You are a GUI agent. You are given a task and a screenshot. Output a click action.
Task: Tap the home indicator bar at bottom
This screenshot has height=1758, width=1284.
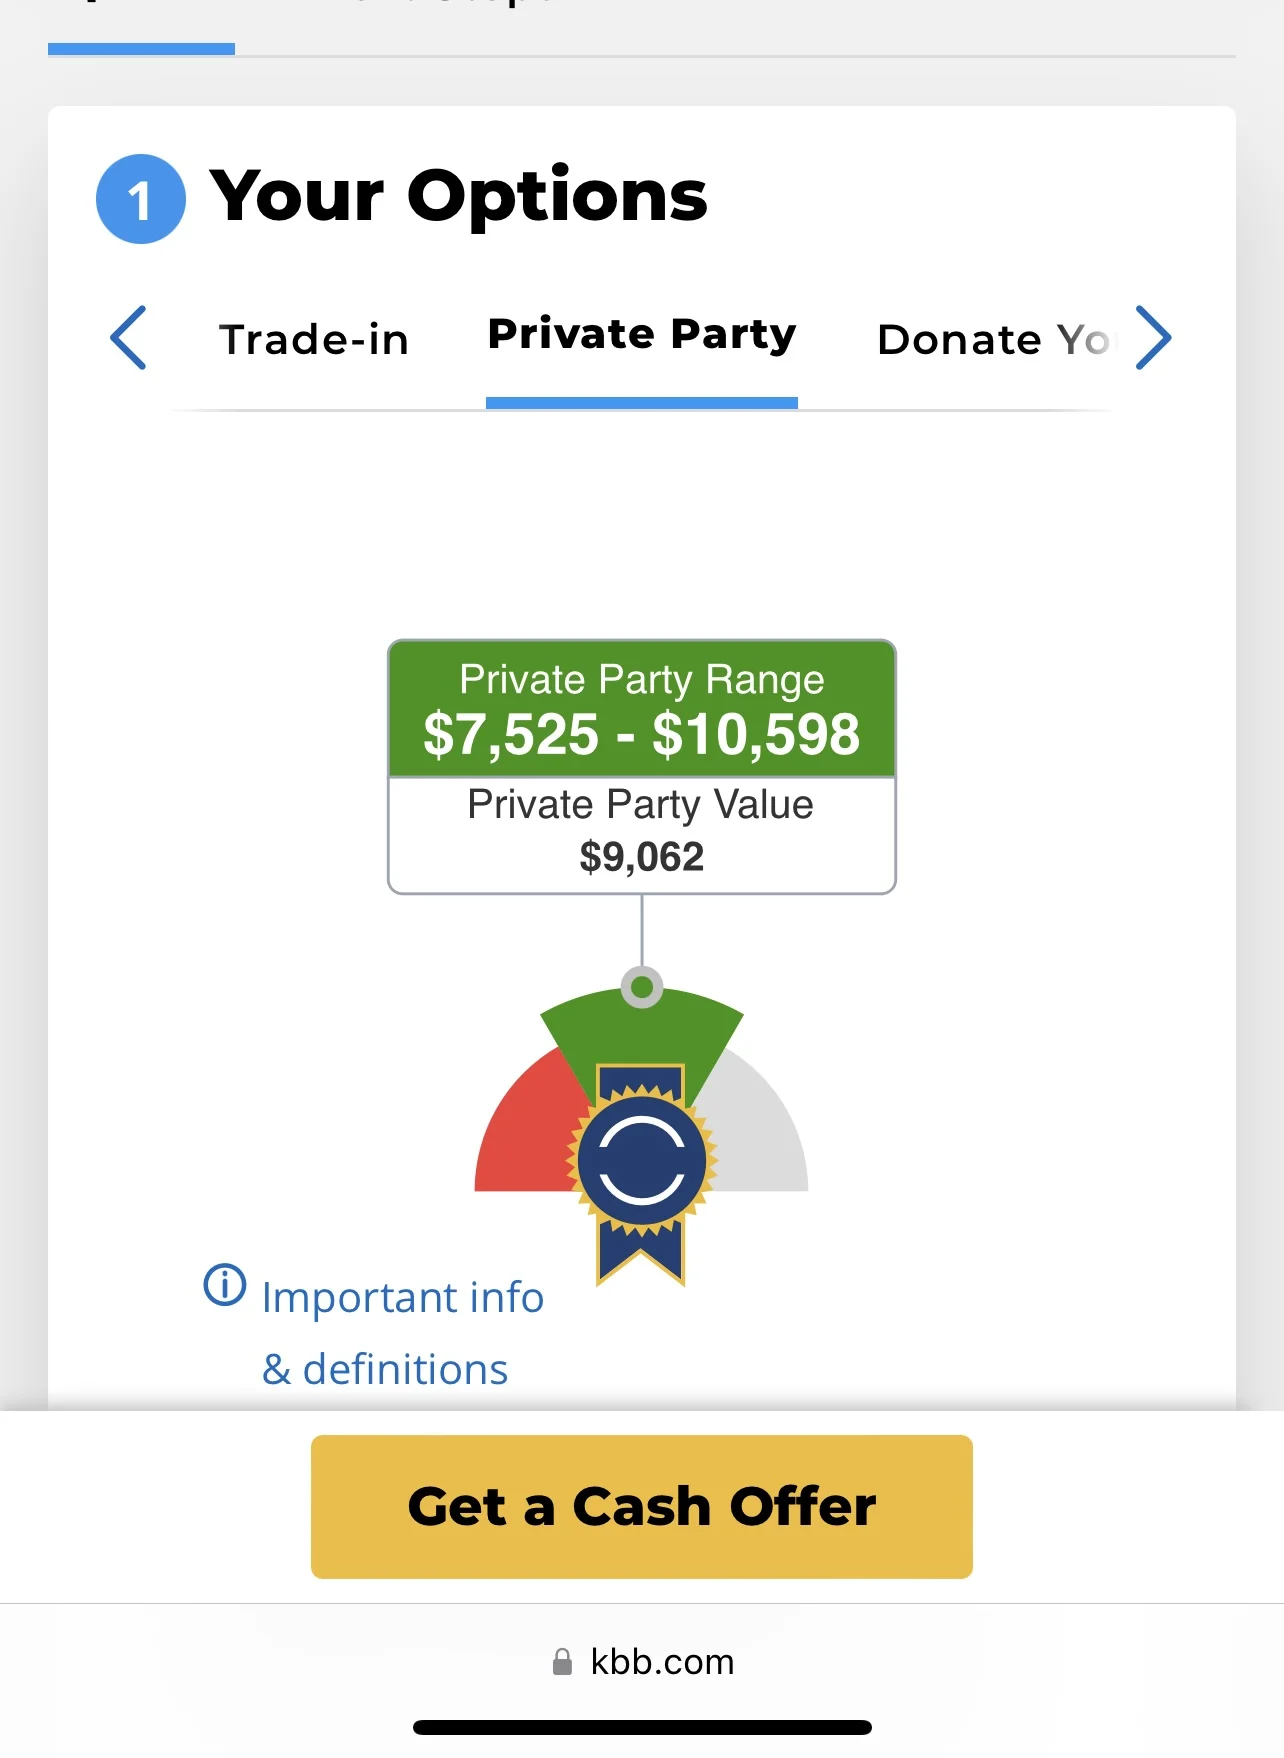pos(642,1727)
